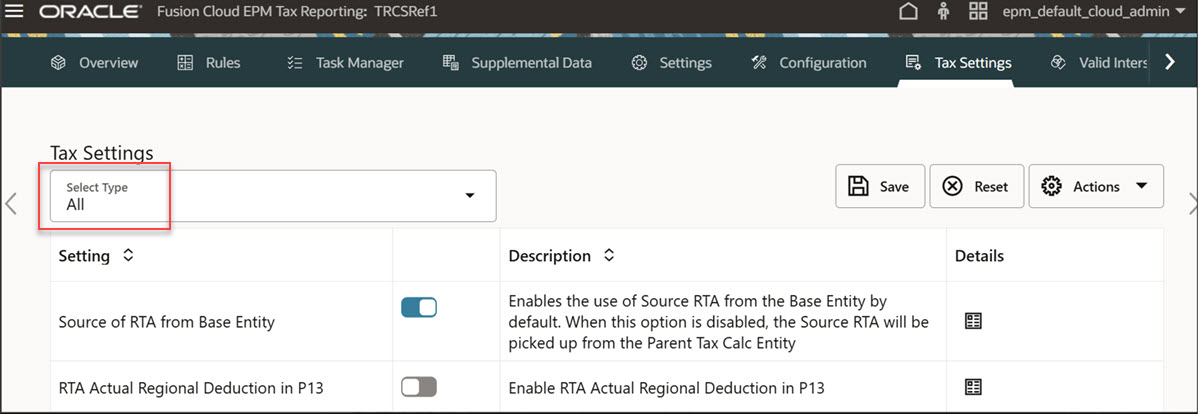Switch to the Rules tab
Viewport: 1200px width, 414px height.
209,62
